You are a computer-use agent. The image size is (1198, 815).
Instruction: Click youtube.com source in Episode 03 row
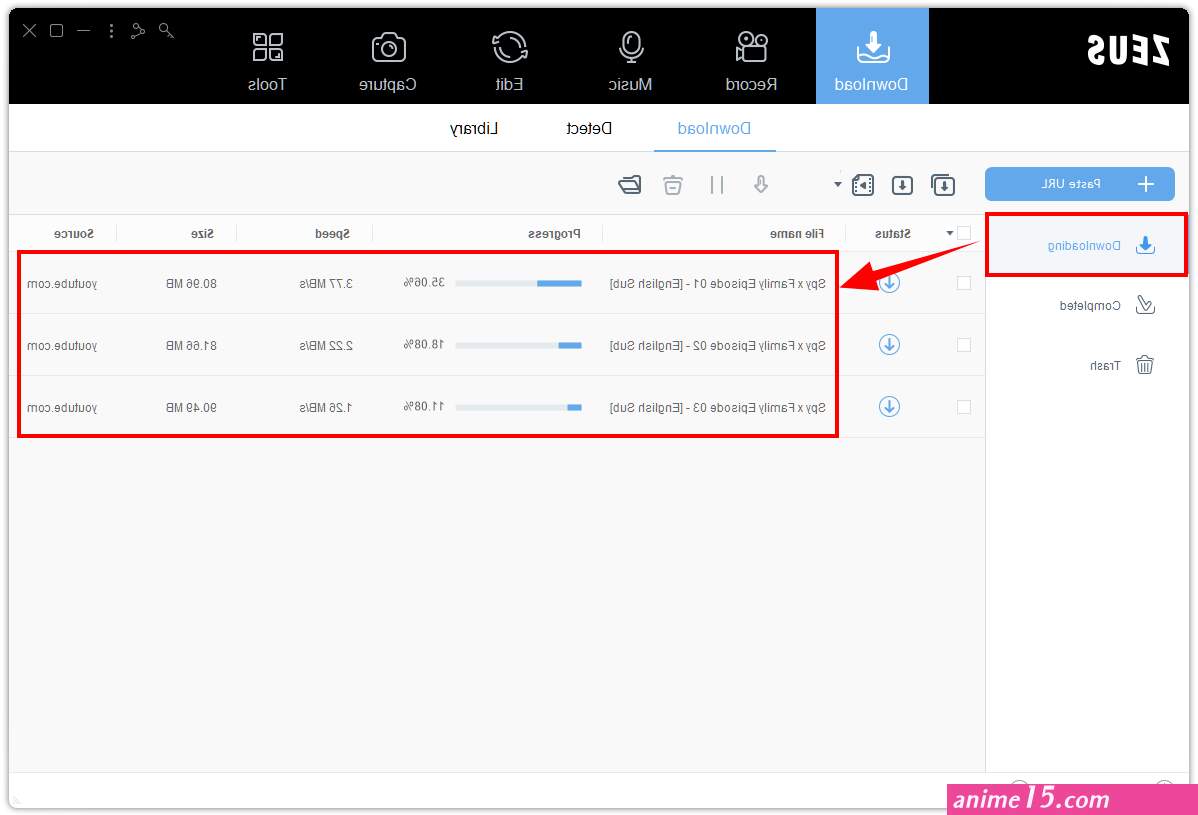[x=62, y=407]
